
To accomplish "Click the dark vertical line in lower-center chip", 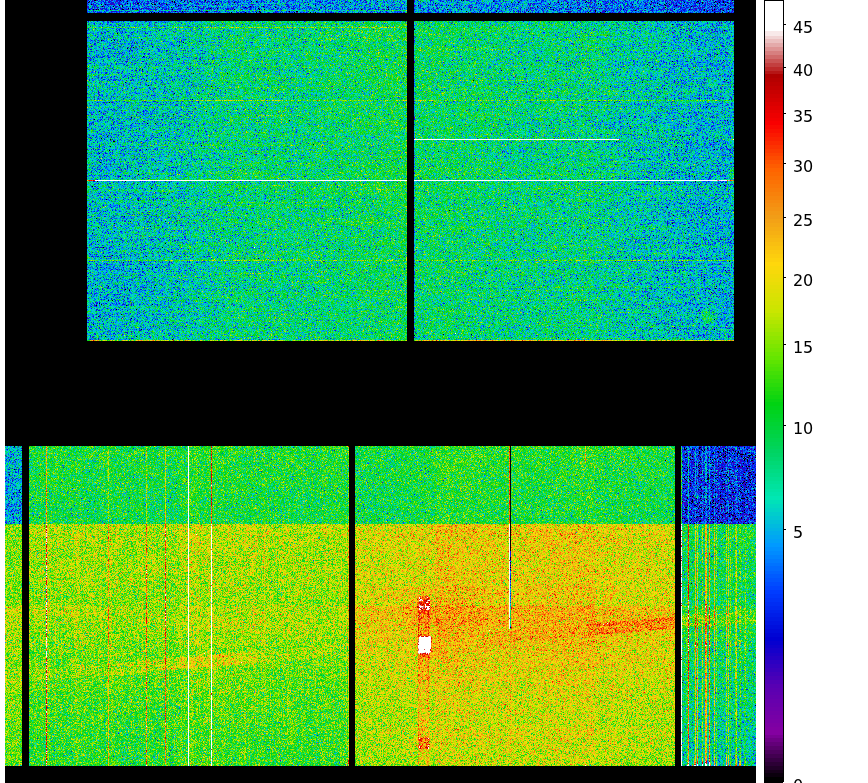I will [x=510, y=530].
